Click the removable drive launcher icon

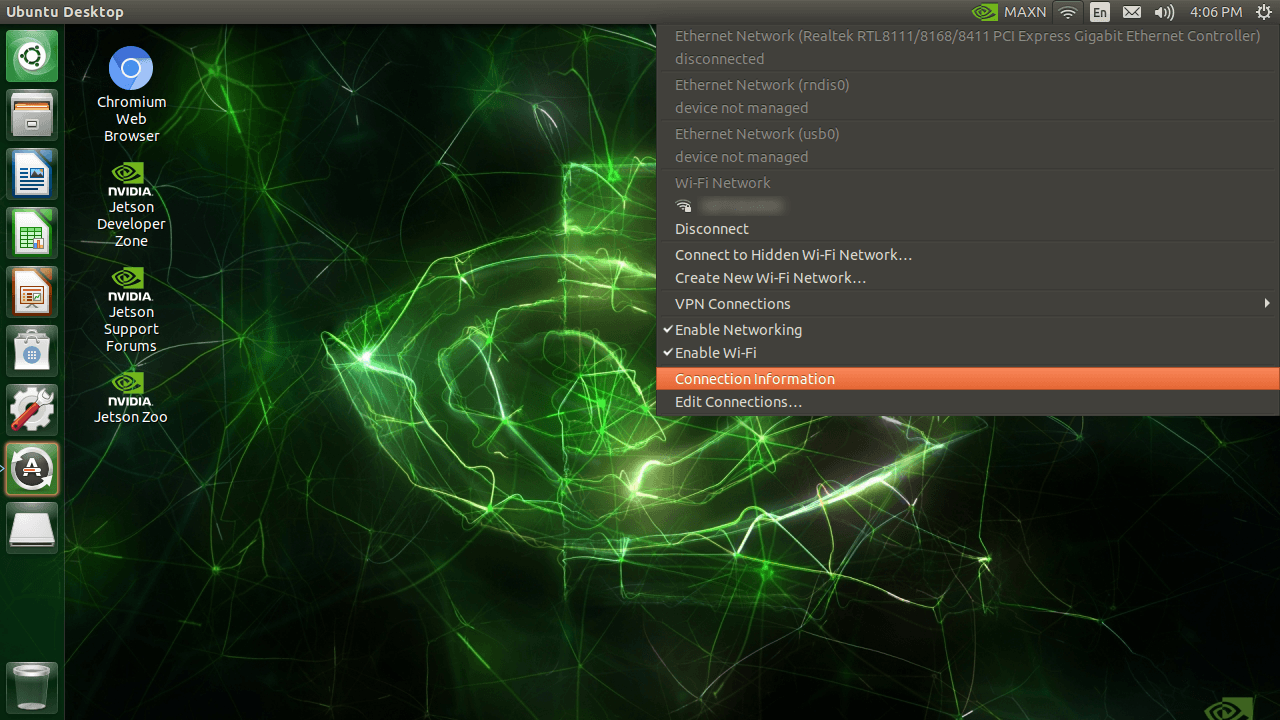[x=33, y=527]
